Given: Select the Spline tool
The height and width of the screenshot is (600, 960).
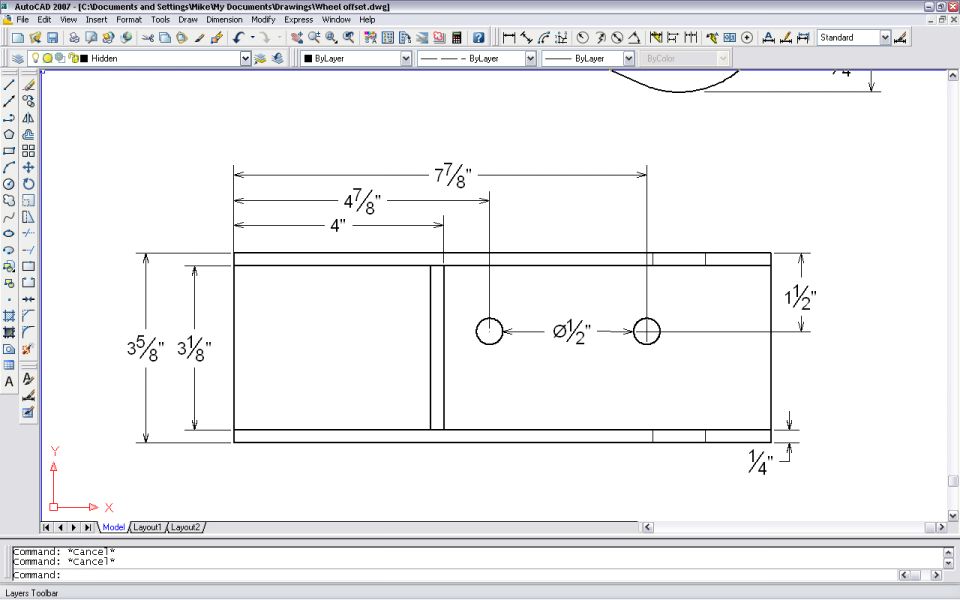Looking at the screenshot, I should pyautogui.click(x=9, y=217).
